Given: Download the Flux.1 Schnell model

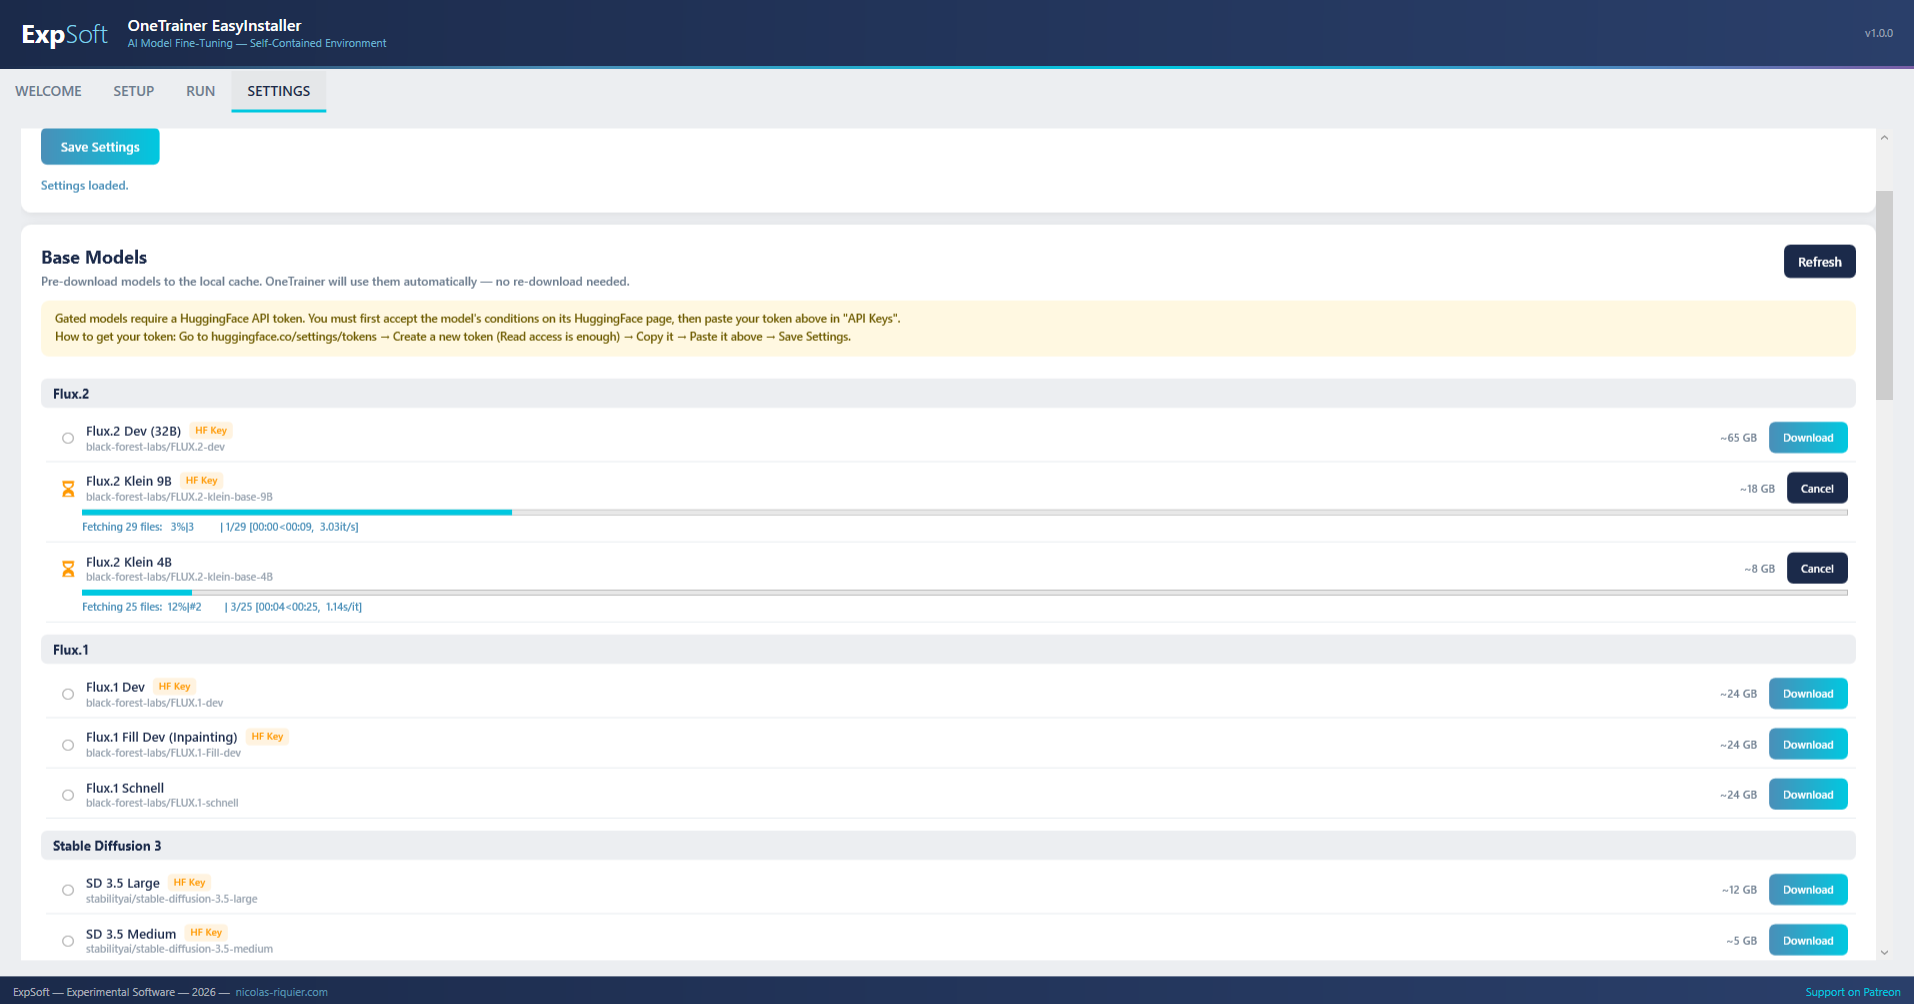Looking at the screenshot, I should click(1808, 795).
